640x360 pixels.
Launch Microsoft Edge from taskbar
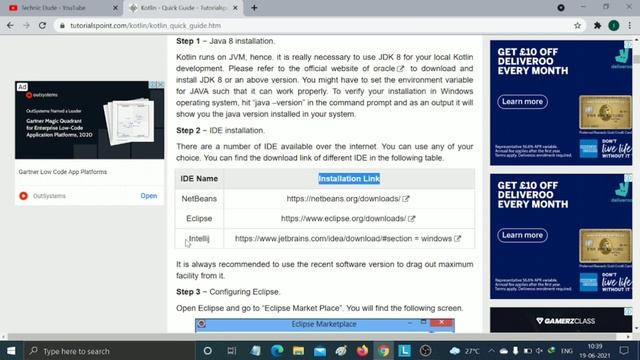(277, 351)
